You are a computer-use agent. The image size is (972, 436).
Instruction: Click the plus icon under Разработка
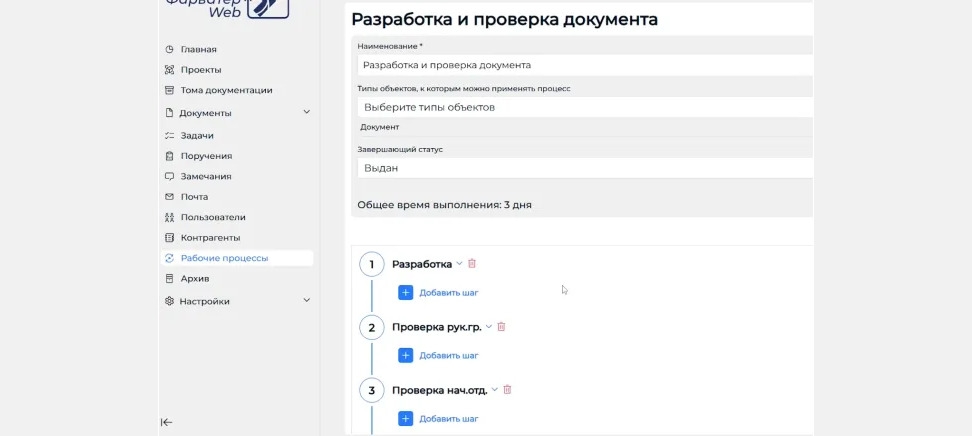(405, 293)
